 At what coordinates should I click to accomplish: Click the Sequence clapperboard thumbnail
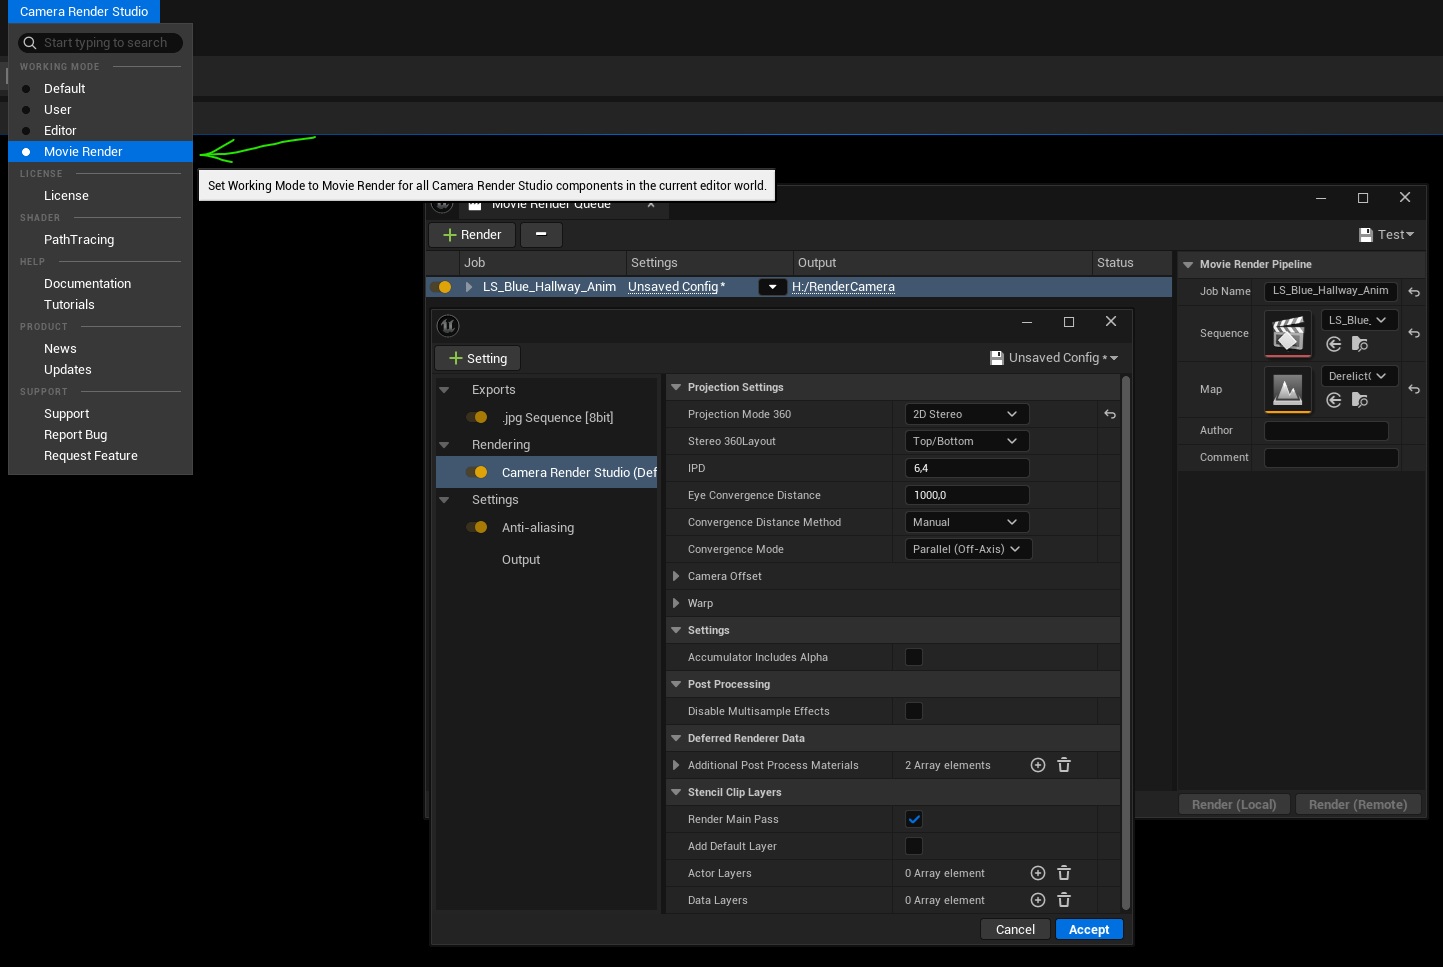coord(1288,334)
